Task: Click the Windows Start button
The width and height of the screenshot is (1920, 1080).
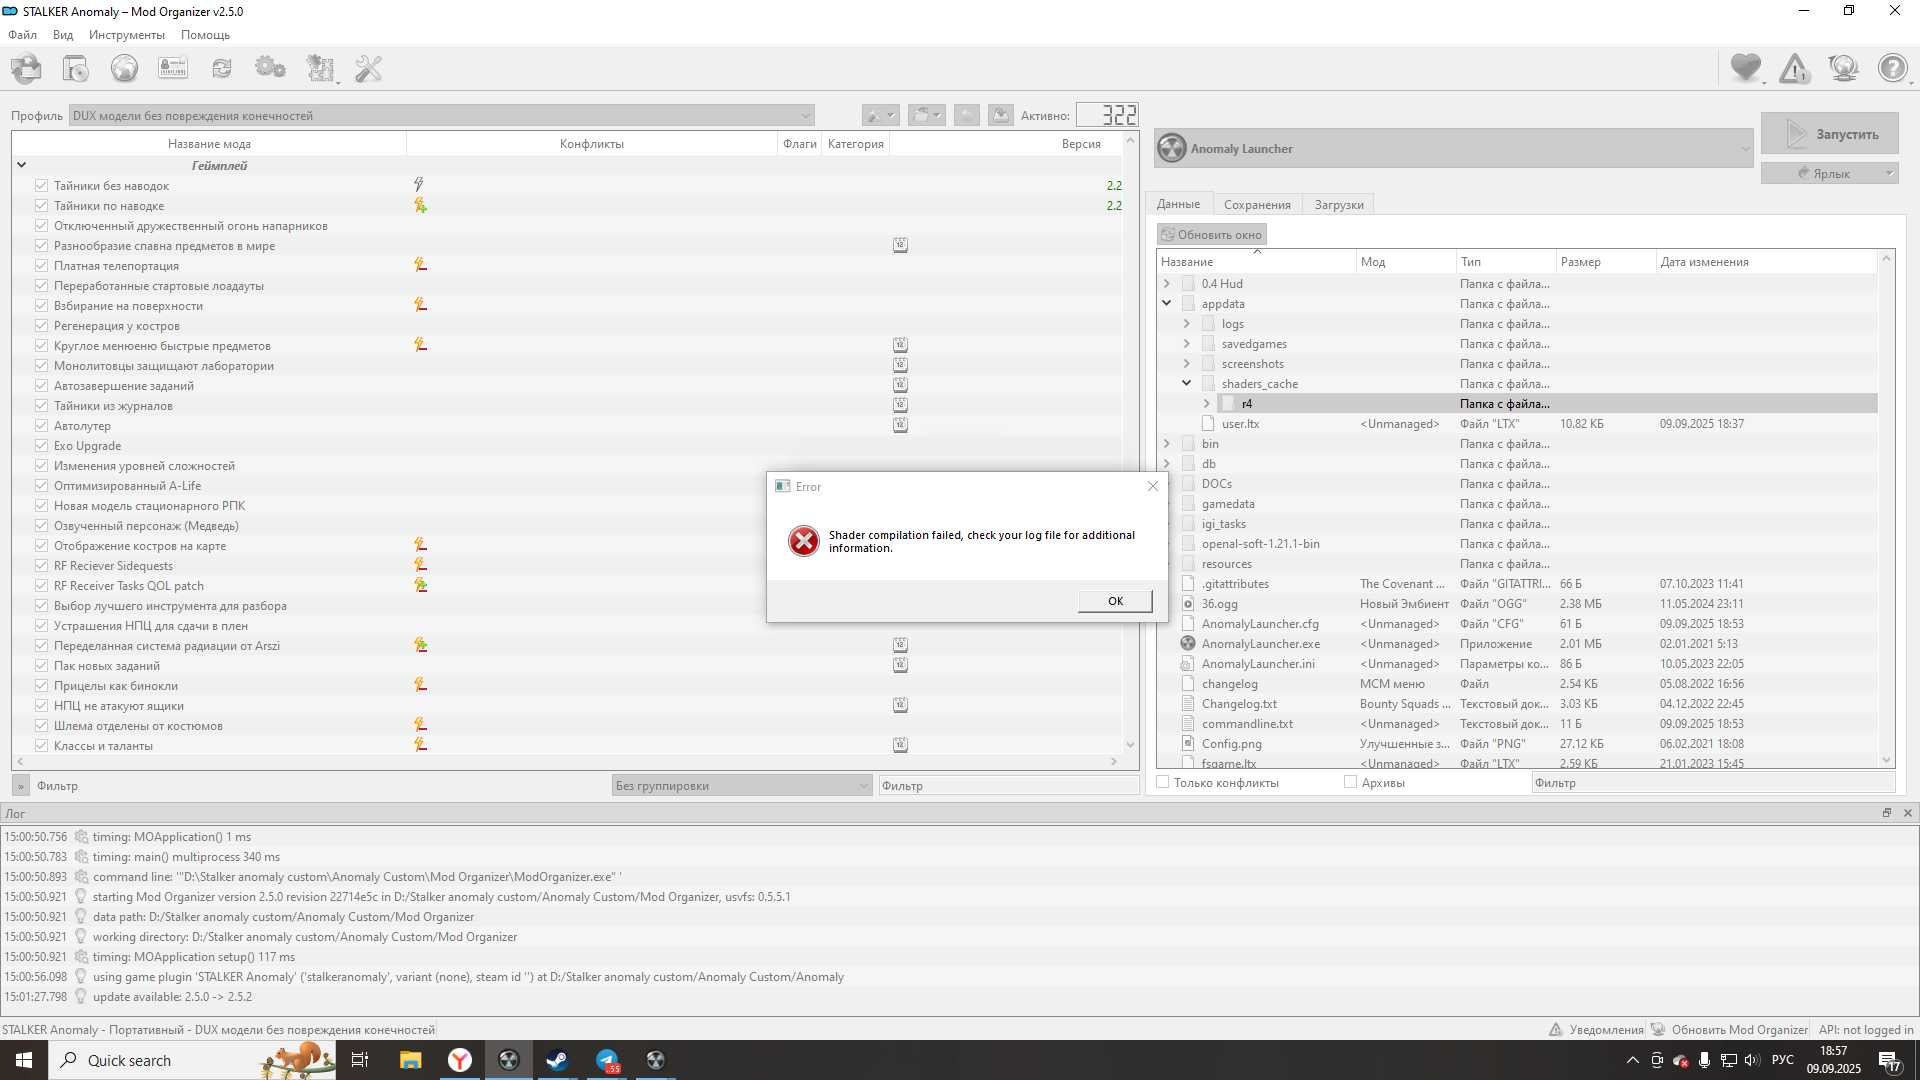Action: coord(24,1060)
